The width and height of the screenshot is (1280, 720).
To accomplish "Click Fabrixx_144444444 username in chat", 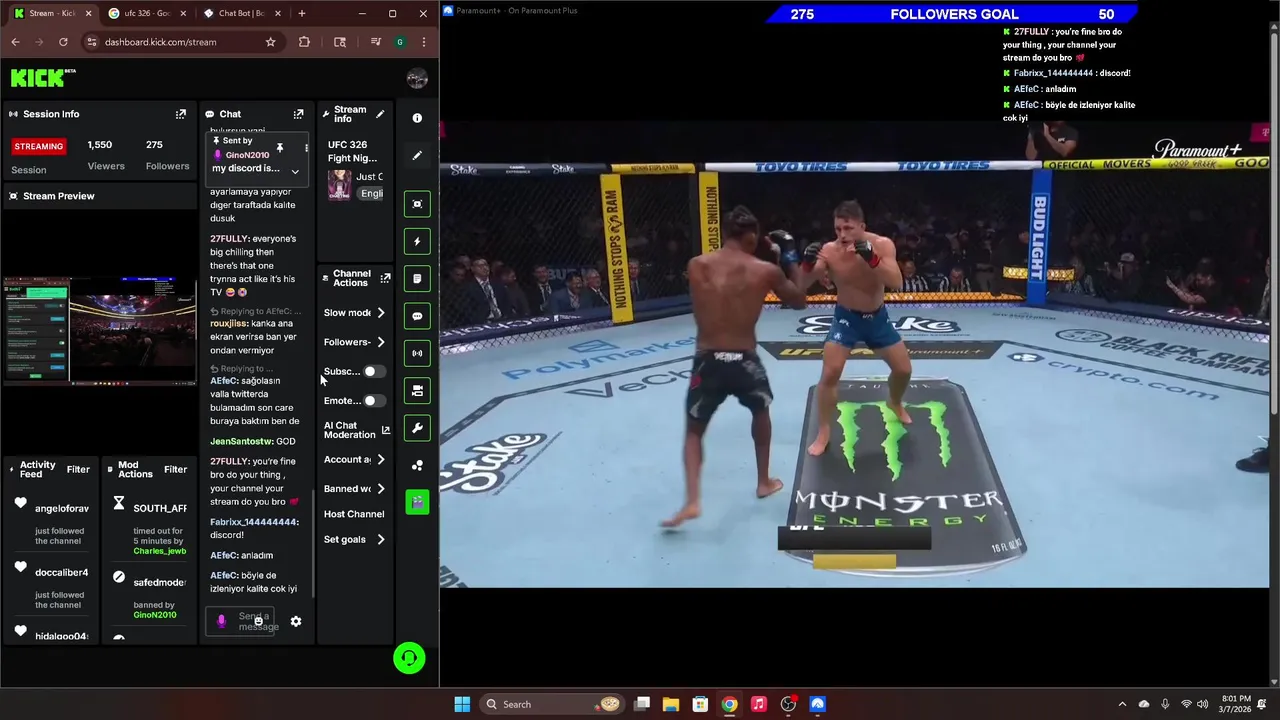I will point(254,522).
